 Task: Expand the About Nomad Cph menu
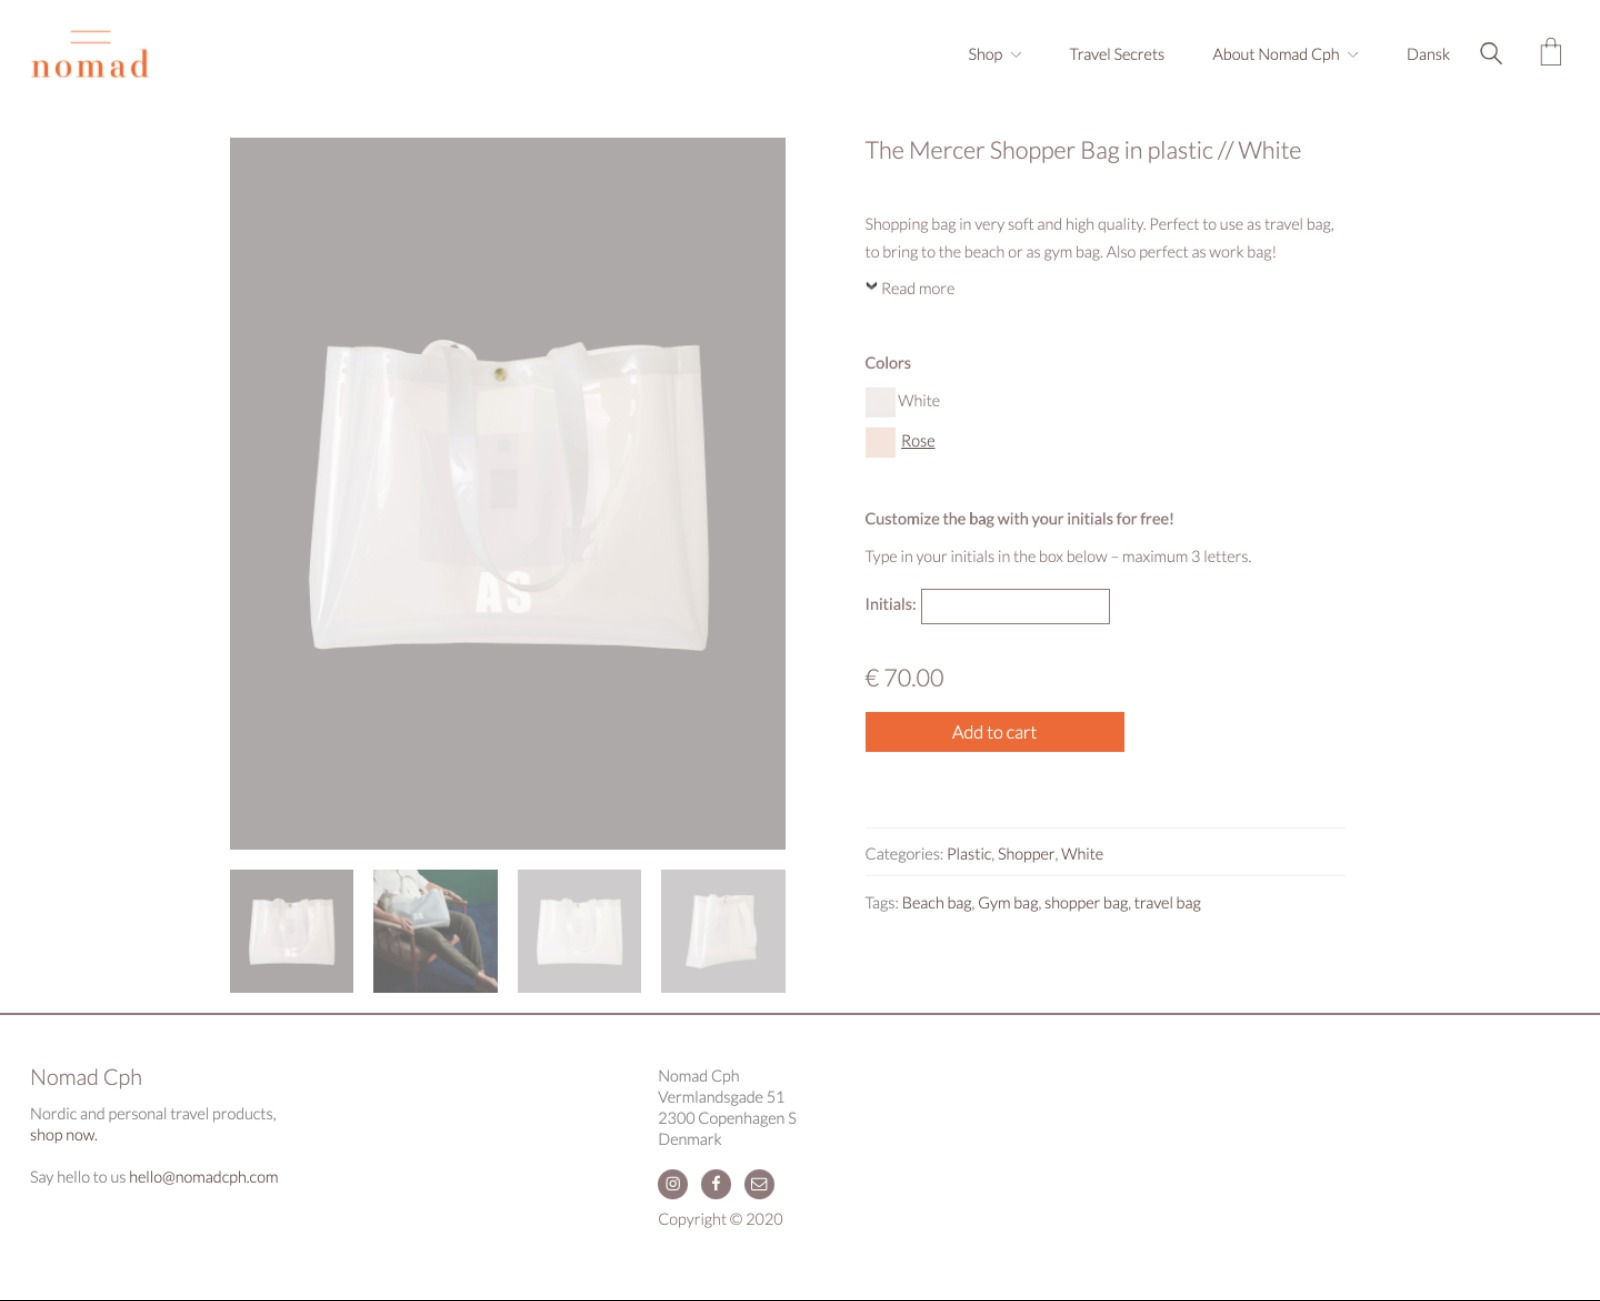pos(1285,54)
